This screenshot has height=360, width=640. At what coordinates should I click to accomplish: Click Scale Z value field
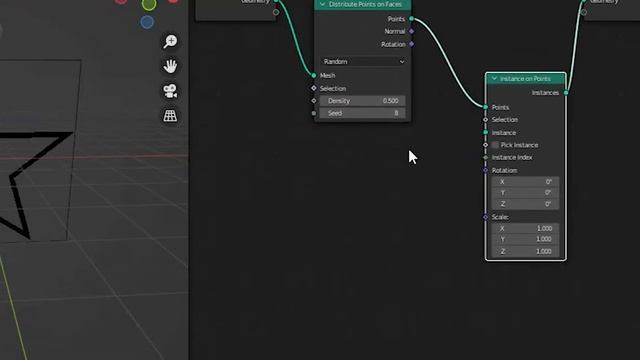(x=525, y=251)
